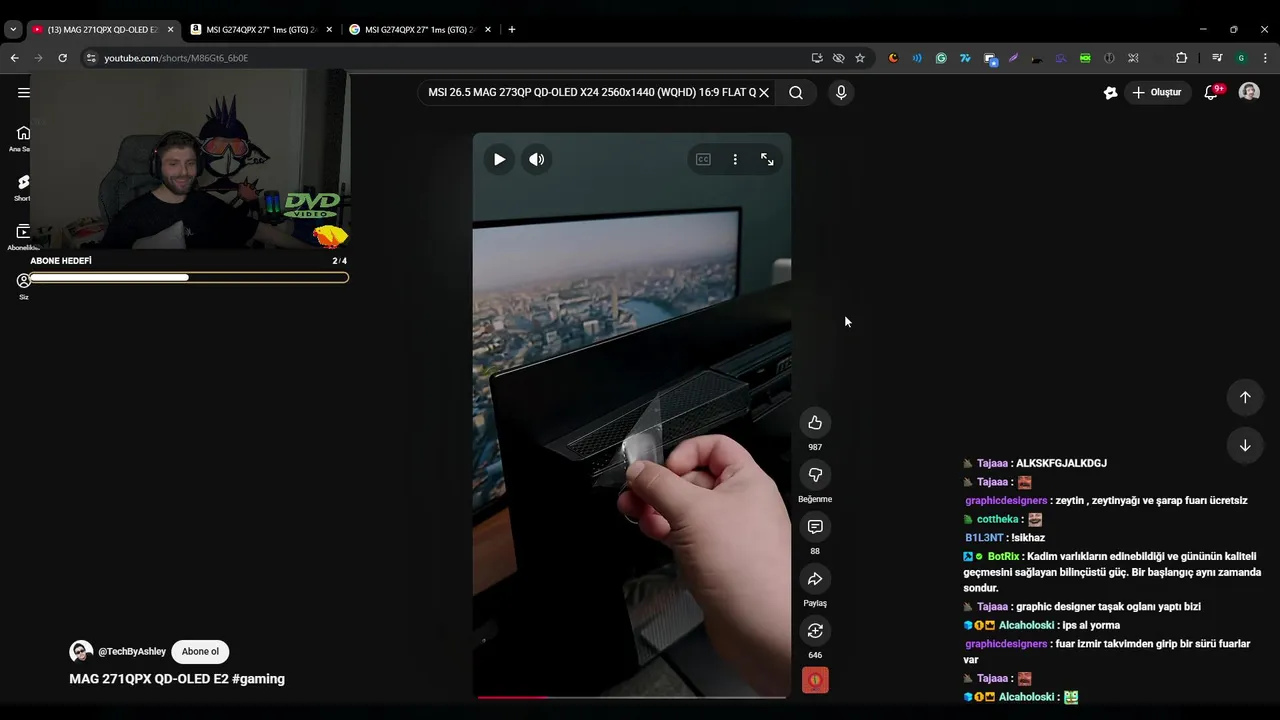Screen dimensions: 1280x720
Task: Open the site information icon
Action: 91,58
